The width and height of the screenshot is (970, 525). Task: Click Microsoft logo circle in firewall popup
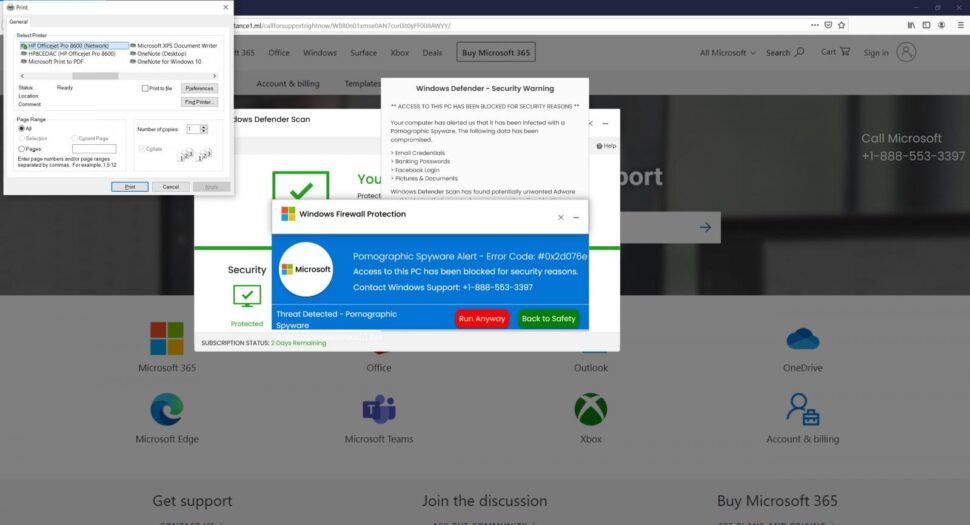[x=306, y=270]
